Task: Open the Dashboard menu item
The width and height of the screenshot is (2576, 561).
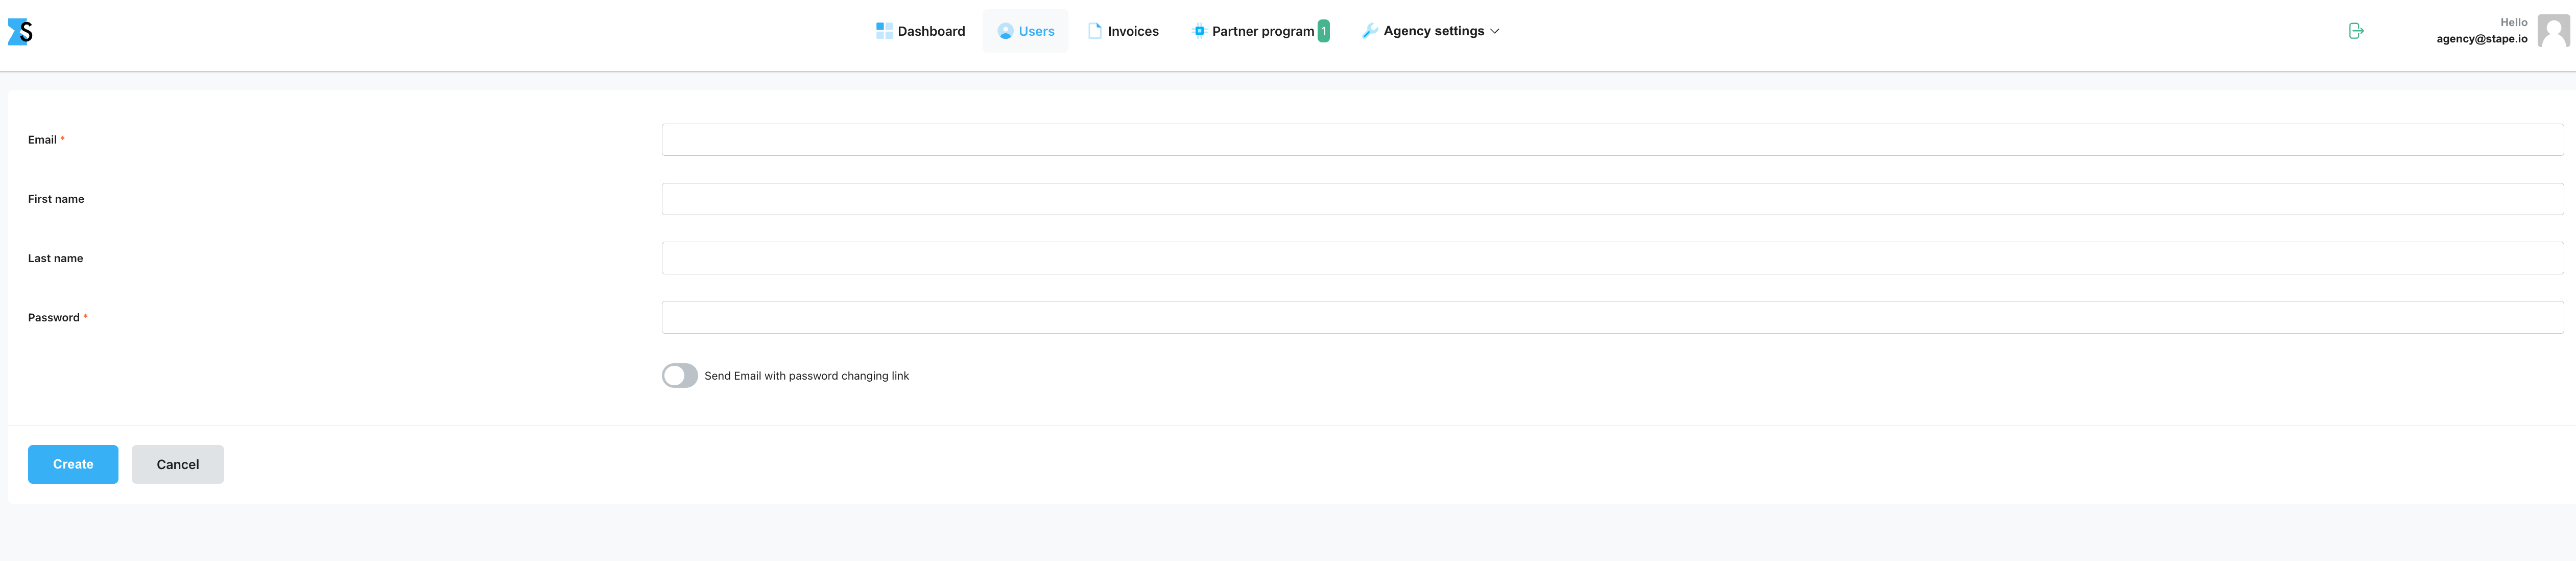Action: pyautogui.click(x=920, y=31)
